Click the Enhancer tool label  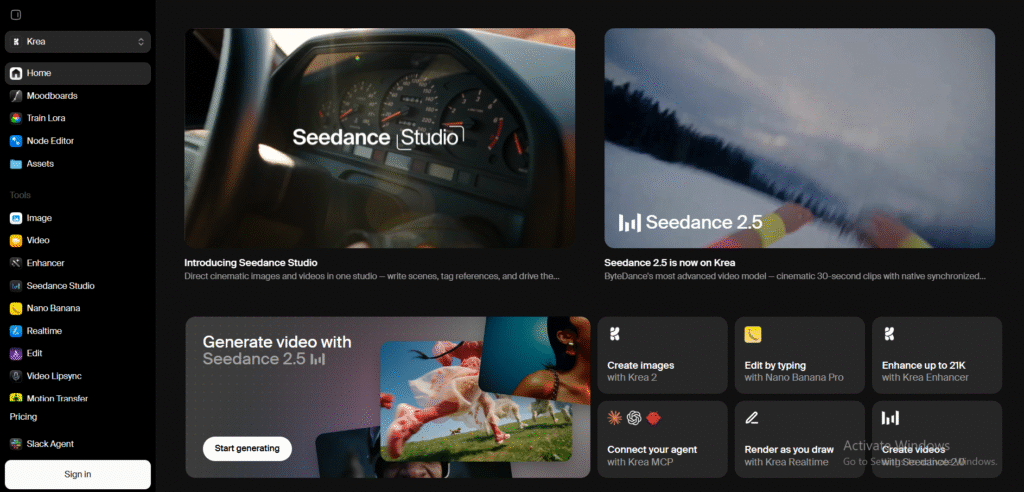tap(46, 263)
